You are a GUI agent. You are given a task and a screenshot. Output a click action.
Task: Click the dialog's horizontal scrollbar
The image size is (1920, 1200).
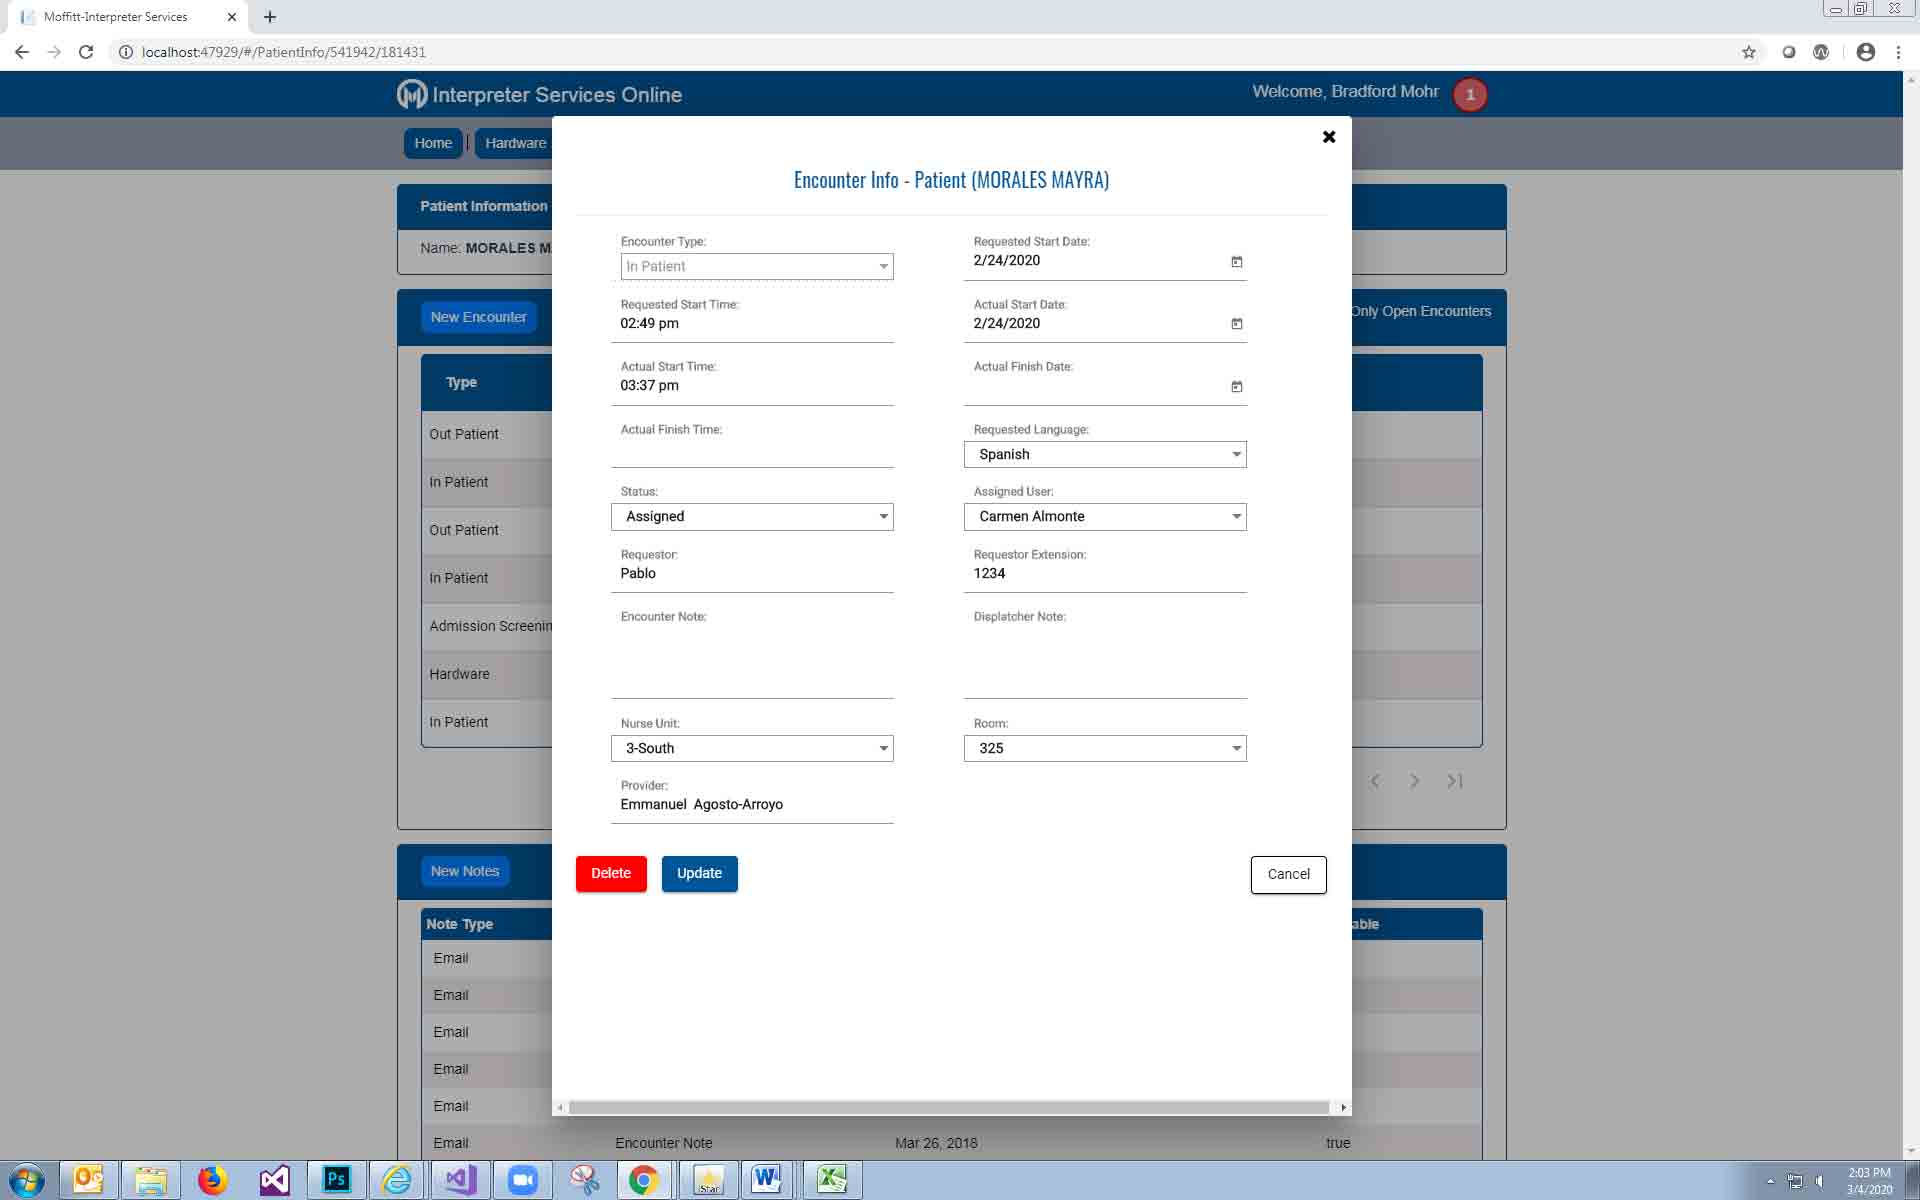tap(948, 1107)
